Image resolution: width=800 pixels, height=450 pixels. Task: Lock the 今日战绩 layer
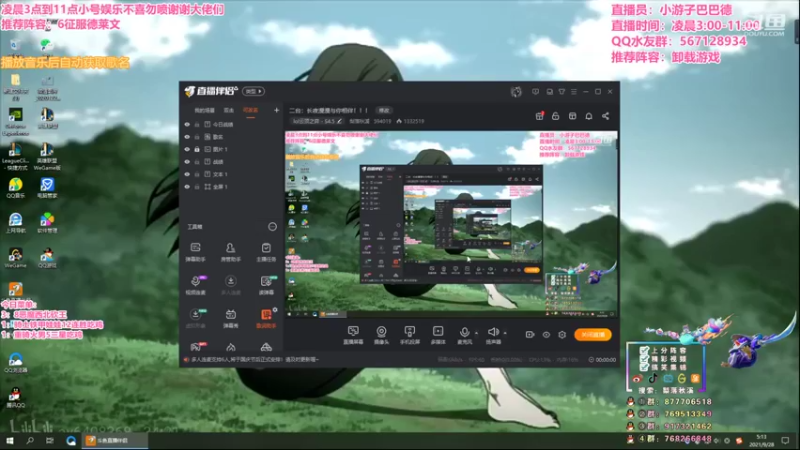(x=197, y=124)
